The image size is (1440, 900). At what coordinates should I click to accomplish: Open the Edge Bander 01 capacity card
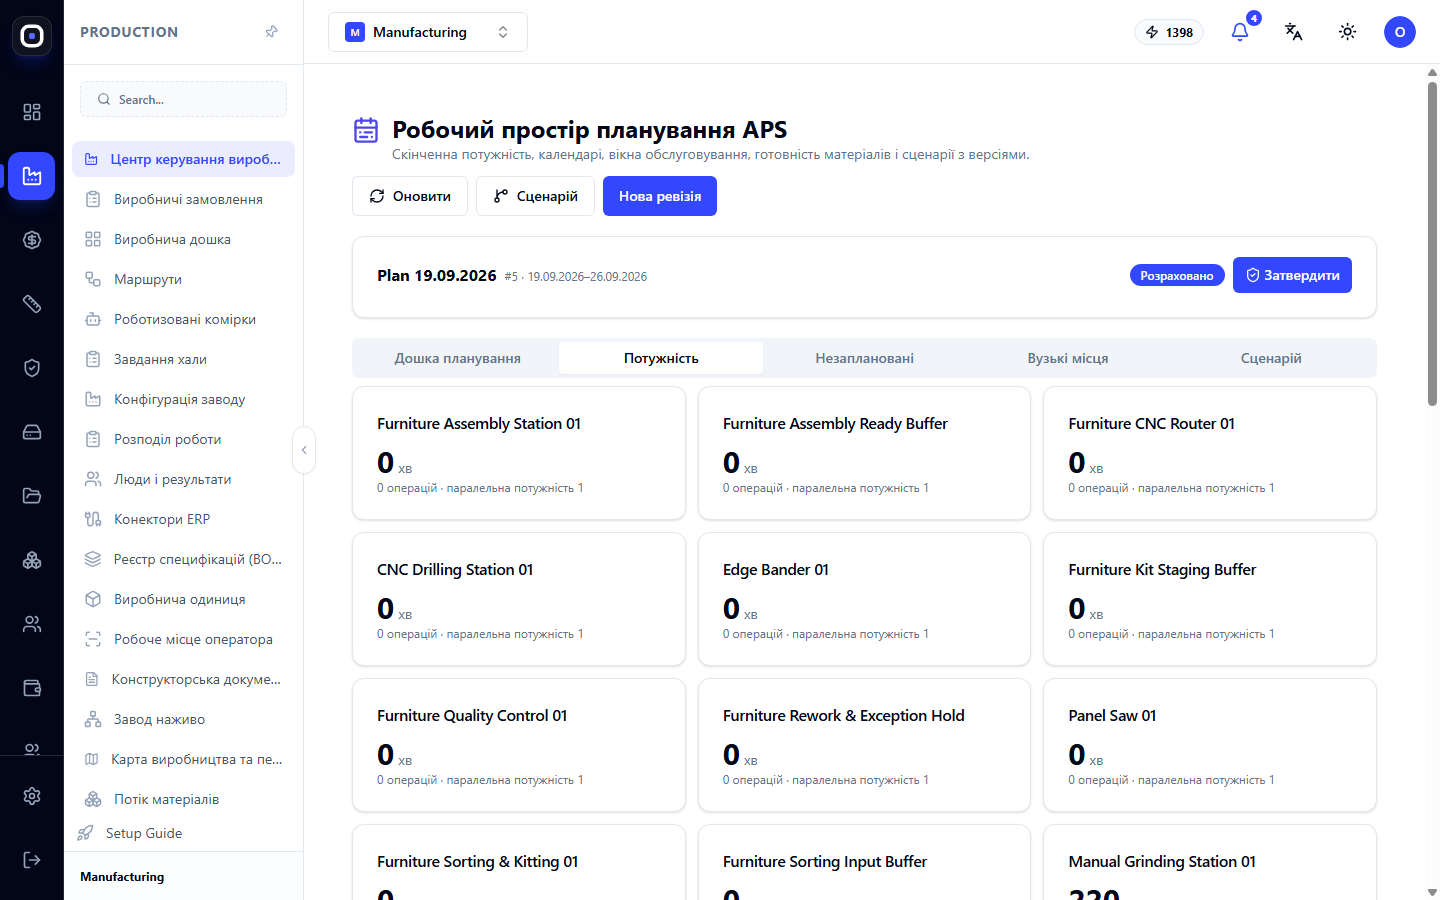[864, 599]
